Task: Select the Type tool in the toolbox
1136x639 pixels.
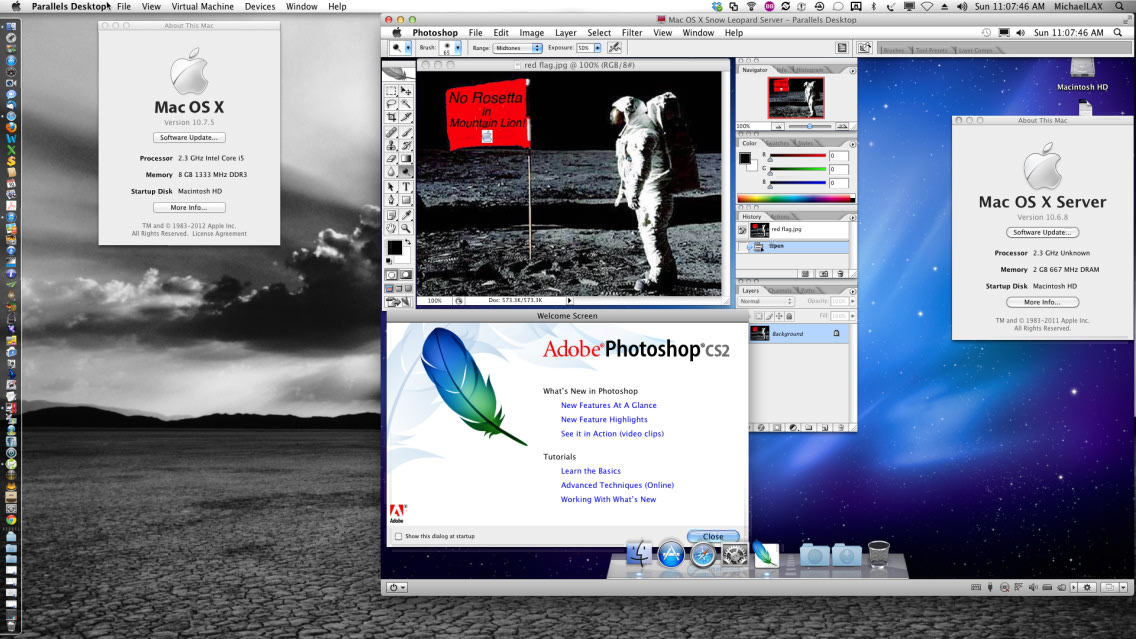Action: coord(406,186)
